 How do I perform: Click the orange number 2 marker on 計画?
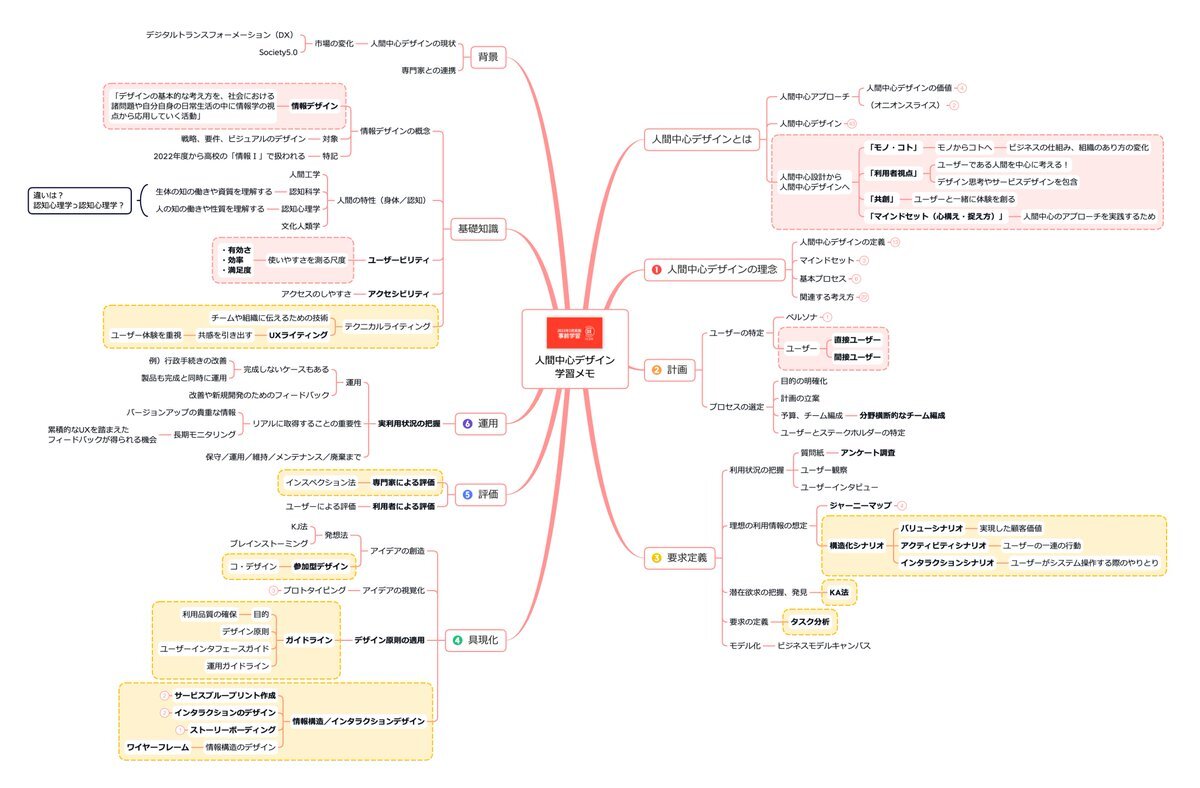pyautogui.click(x=657, y=370)
